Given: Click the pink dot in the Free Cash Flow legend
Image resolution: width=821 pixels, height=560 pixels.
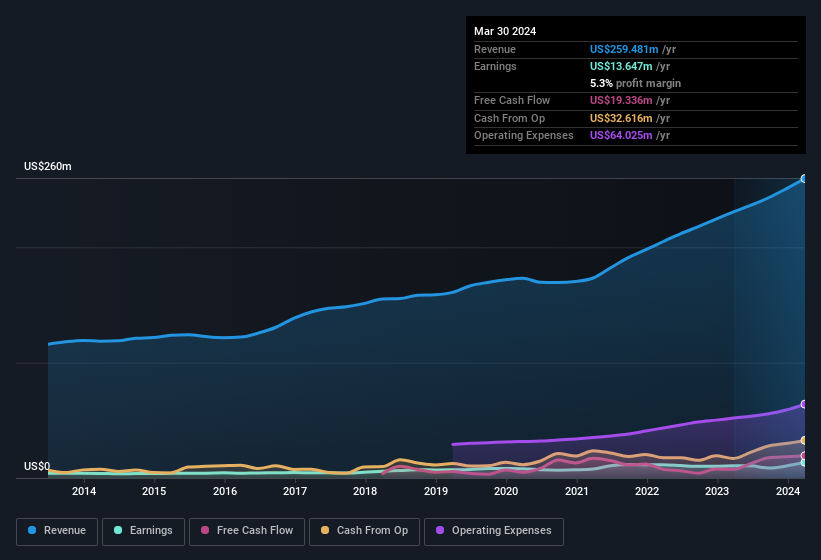Looking at the screenshot, I should [206, 531].
